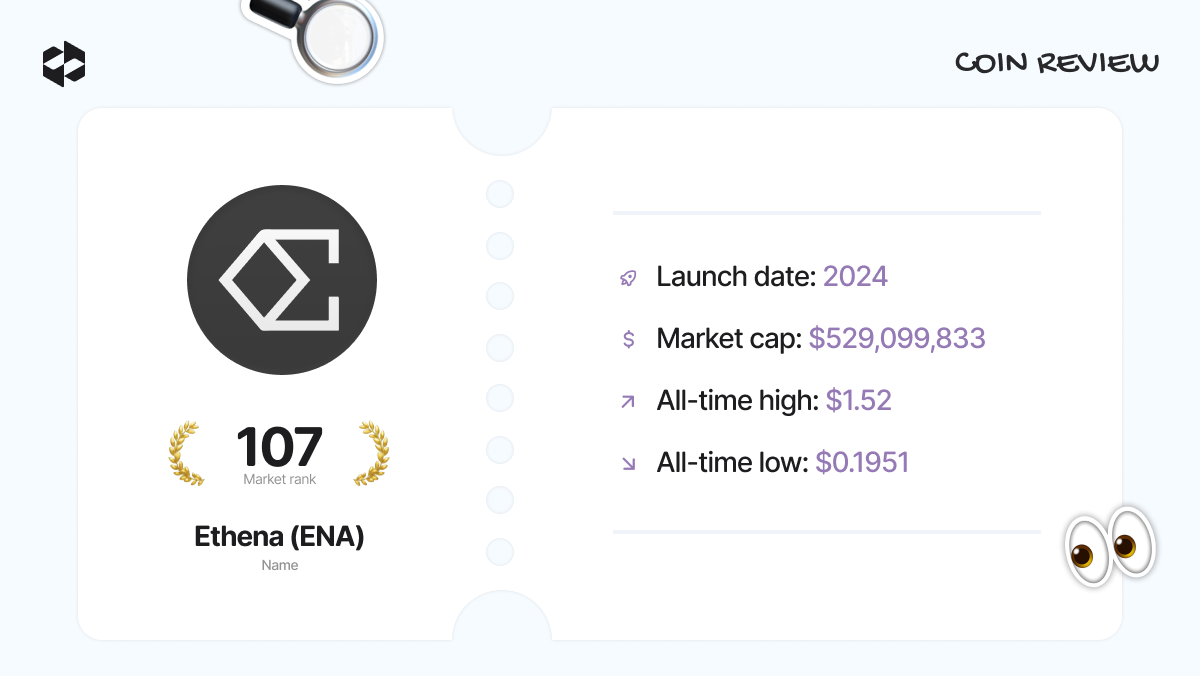Click the market rank number 107
1200x676 pixels.
[280, 447]
